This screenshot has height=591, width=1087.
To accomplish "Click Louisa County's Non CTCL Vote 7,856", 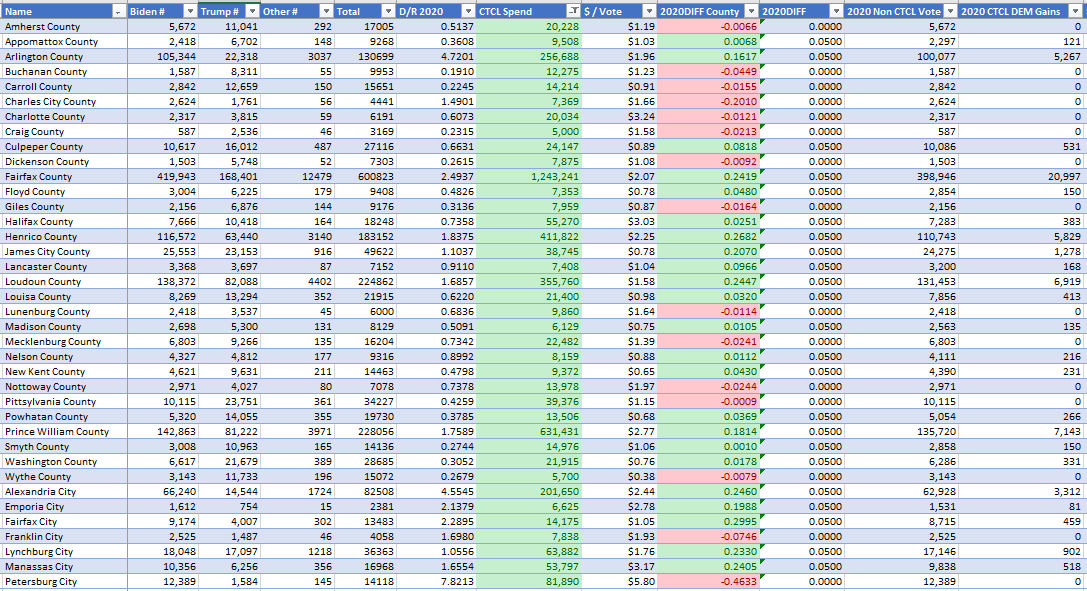I will click(x=901, y=297).
